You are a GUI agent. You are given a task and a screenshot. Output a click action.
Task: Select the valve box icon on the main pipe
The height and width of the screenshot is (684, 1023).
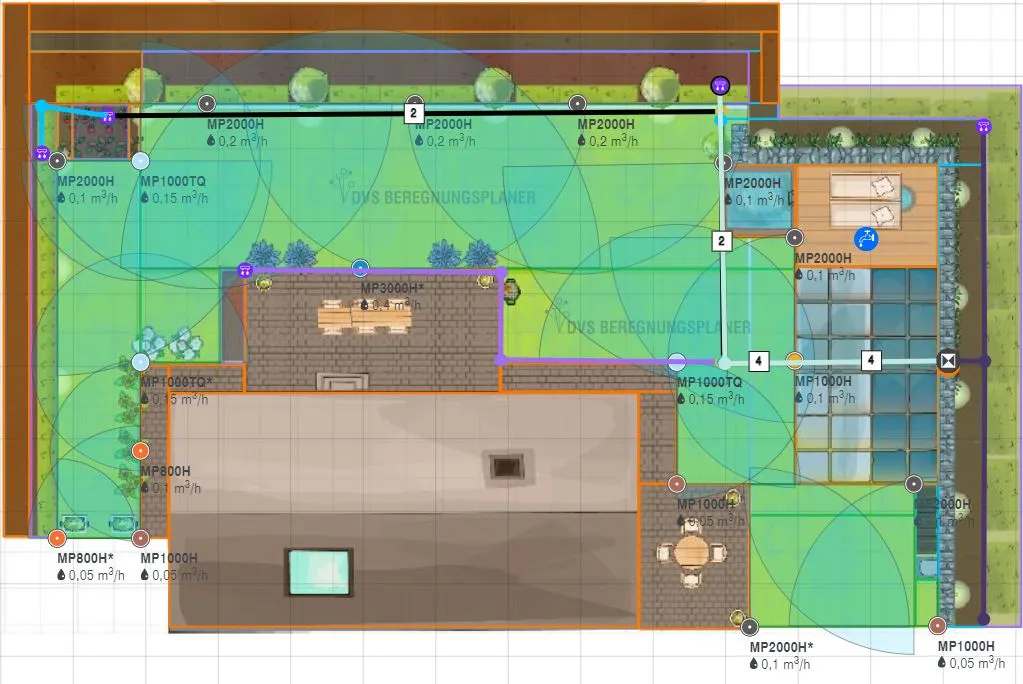coord(948,361)
